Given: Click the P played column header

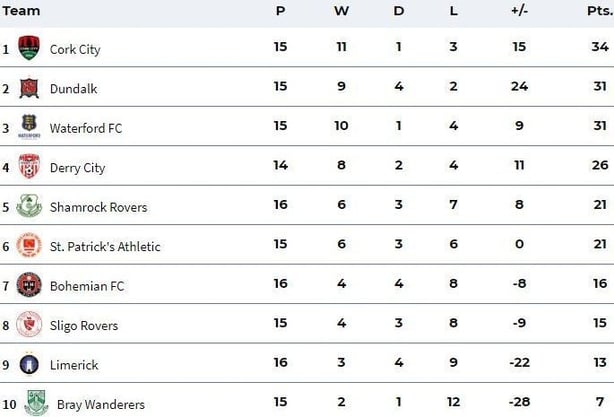Looking at the screenshot, I should 281,11.
